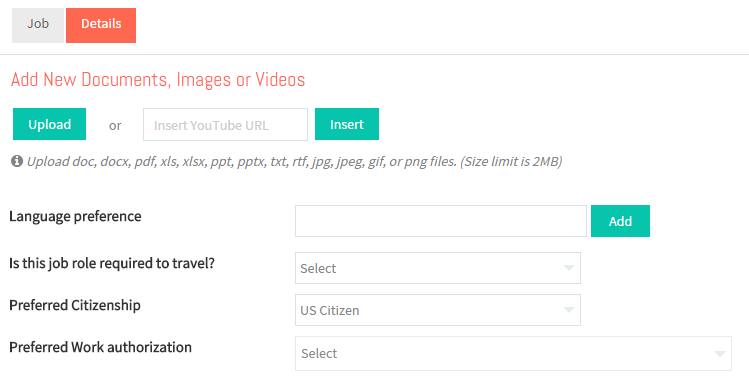
Task: Focus the Language preference text field
Action: click(x=441, y=221)
